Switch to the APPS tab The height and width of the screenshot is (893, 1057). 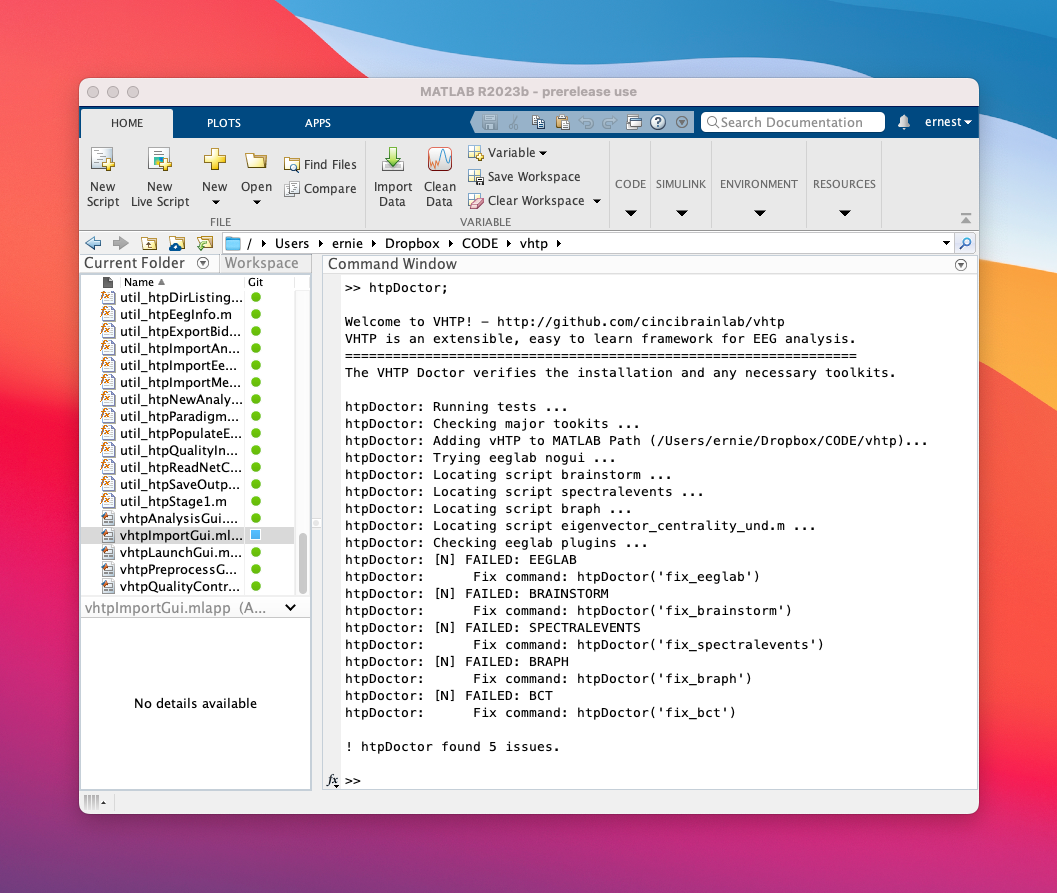[318, 123]
